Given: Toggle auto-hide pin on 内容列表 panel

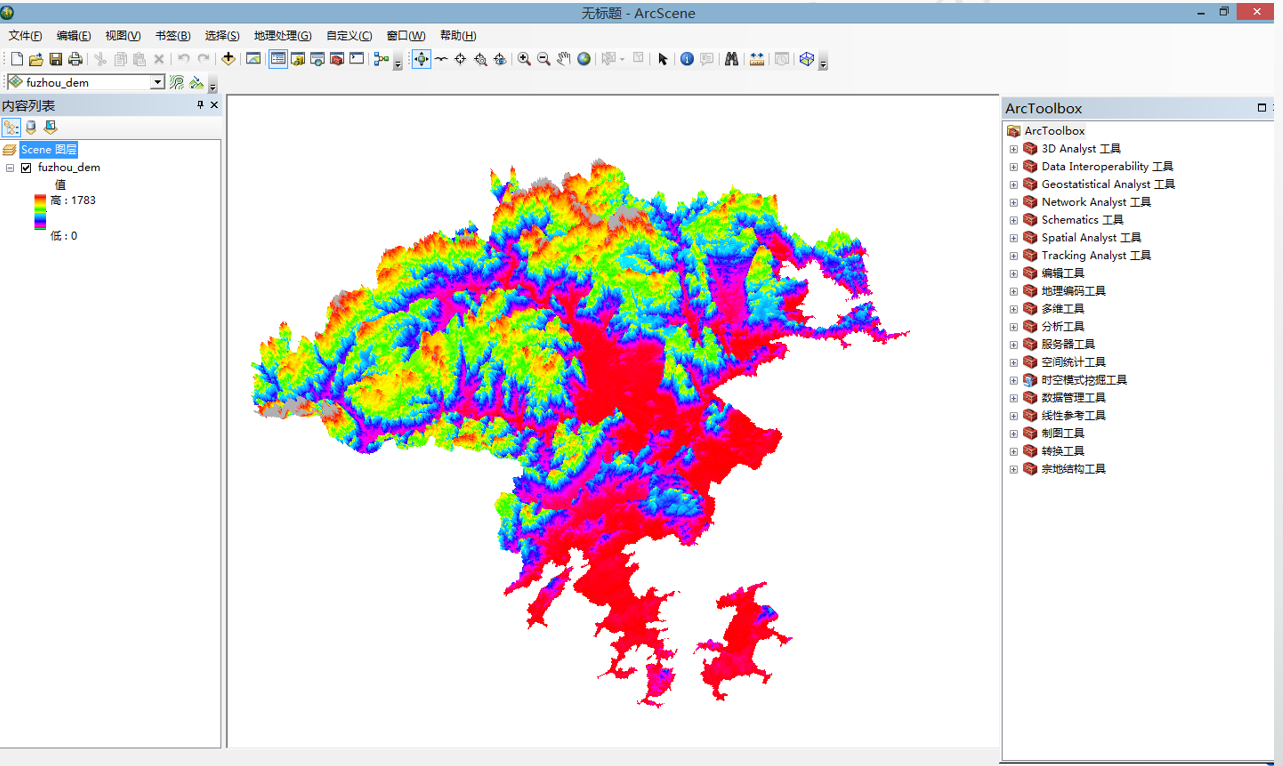Looking at the screenshot, I should tap(200, 105).
